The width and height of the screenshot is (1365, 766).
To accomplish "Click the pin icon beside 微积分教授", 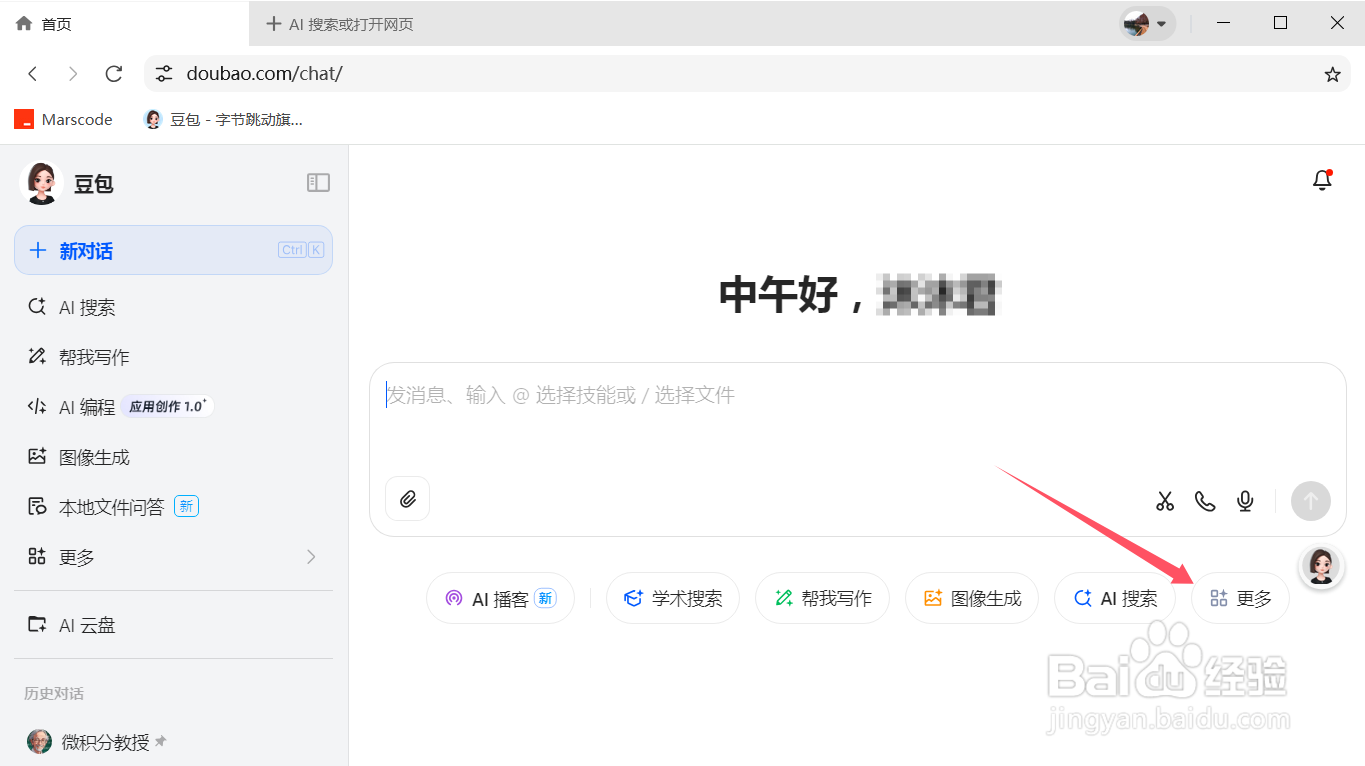I will (x=160, y=742).
